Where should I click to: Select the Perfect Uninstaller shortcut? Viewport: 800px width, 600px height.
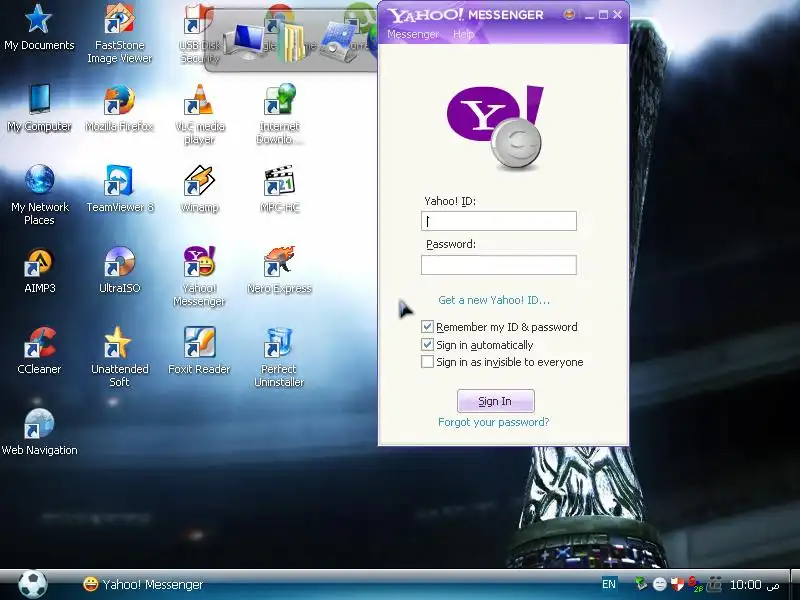click(x=279, y=357)
